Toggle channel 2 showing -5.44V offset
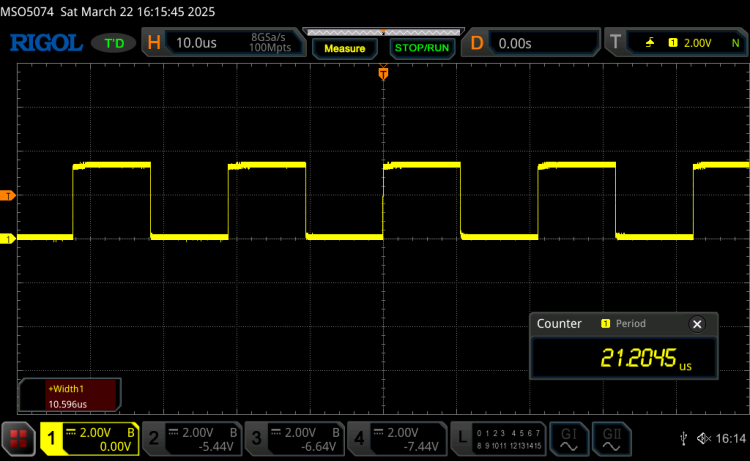This screenshot has width=750, height=461. tap(193, 437)
